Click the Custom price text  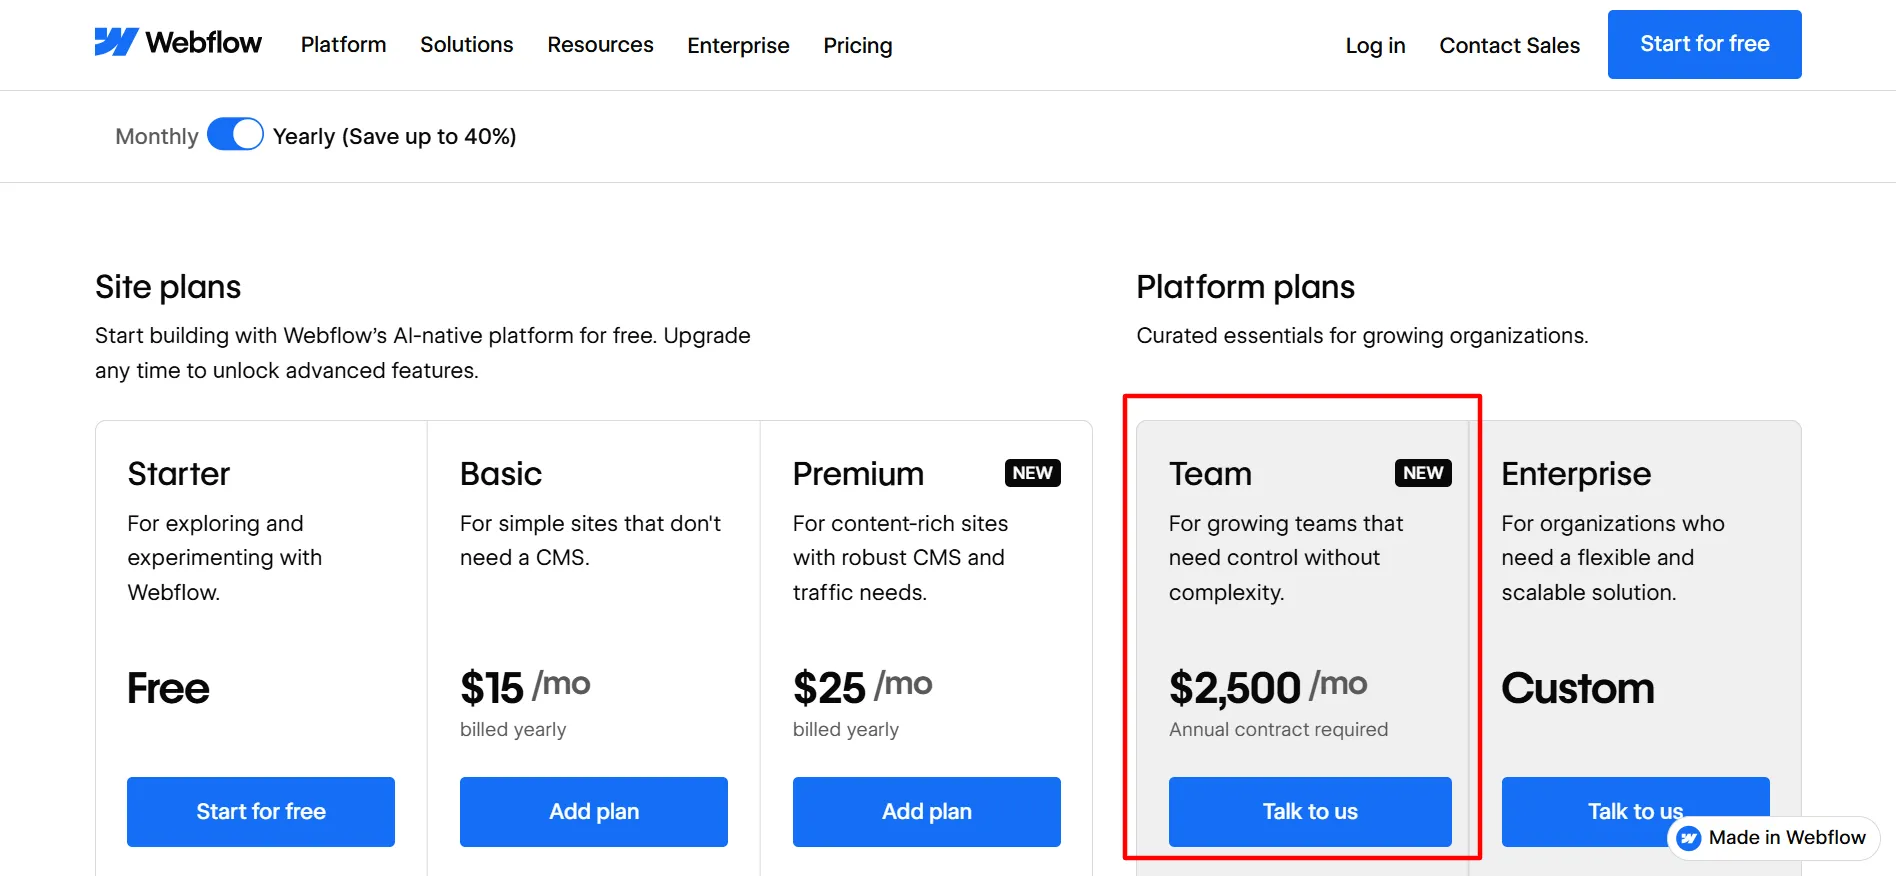tap(1577, 688)
